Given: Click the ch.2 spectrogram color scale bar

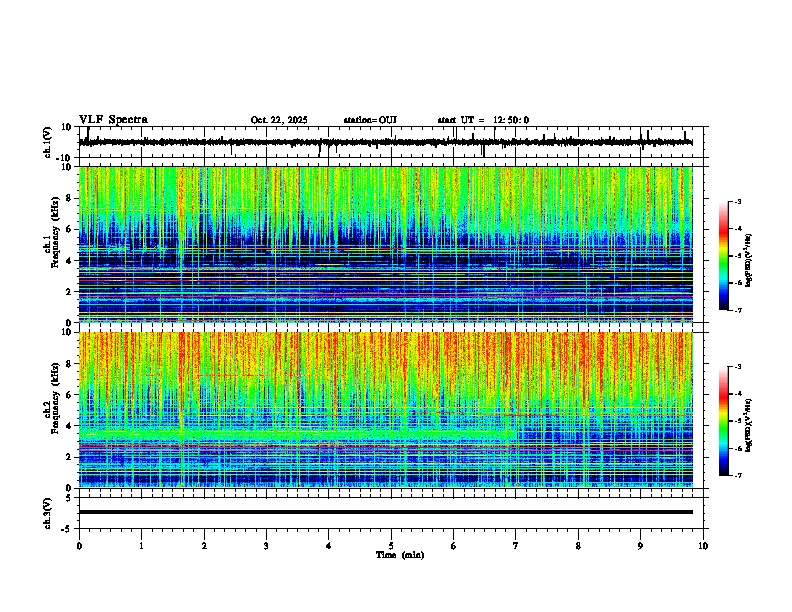Looking at the screenshot, I should (724, 421).
